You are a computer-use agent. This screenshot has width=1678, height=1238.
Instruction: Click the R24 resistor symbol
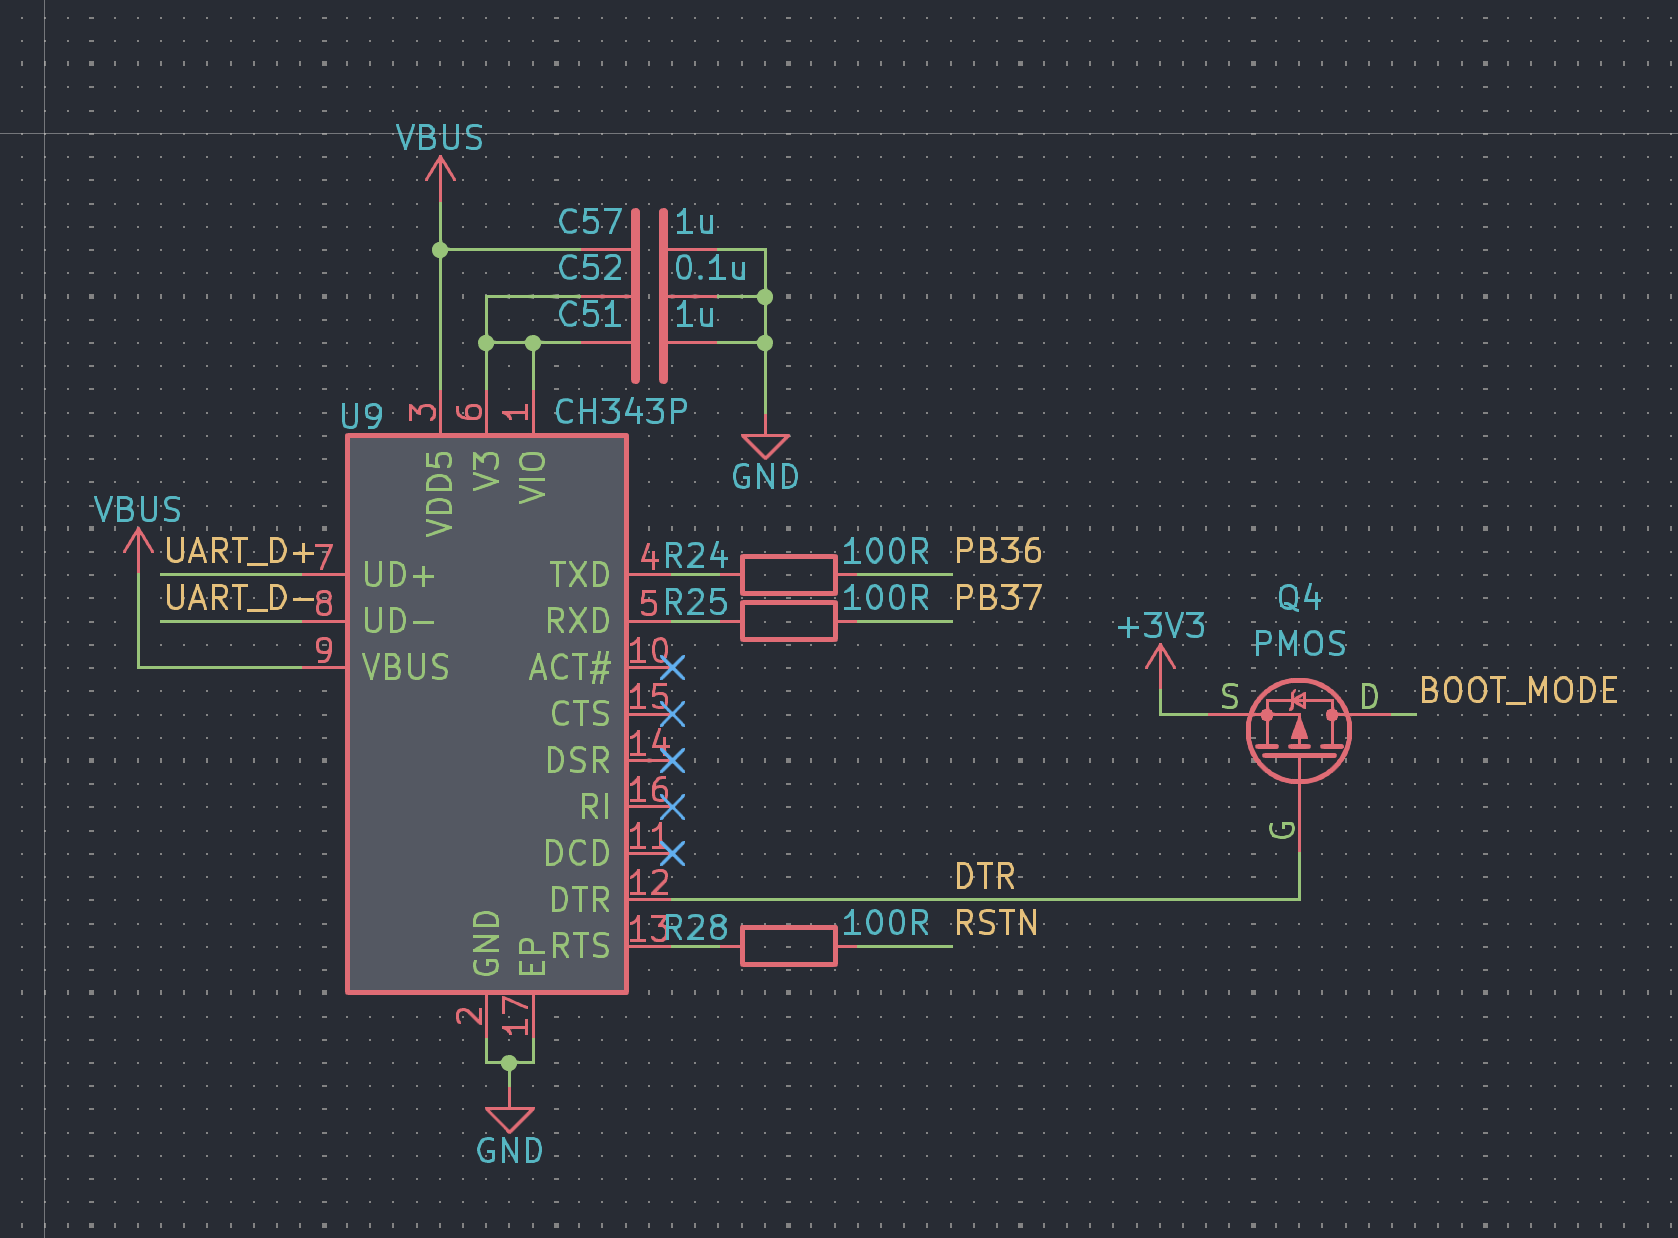click(788, 574)
